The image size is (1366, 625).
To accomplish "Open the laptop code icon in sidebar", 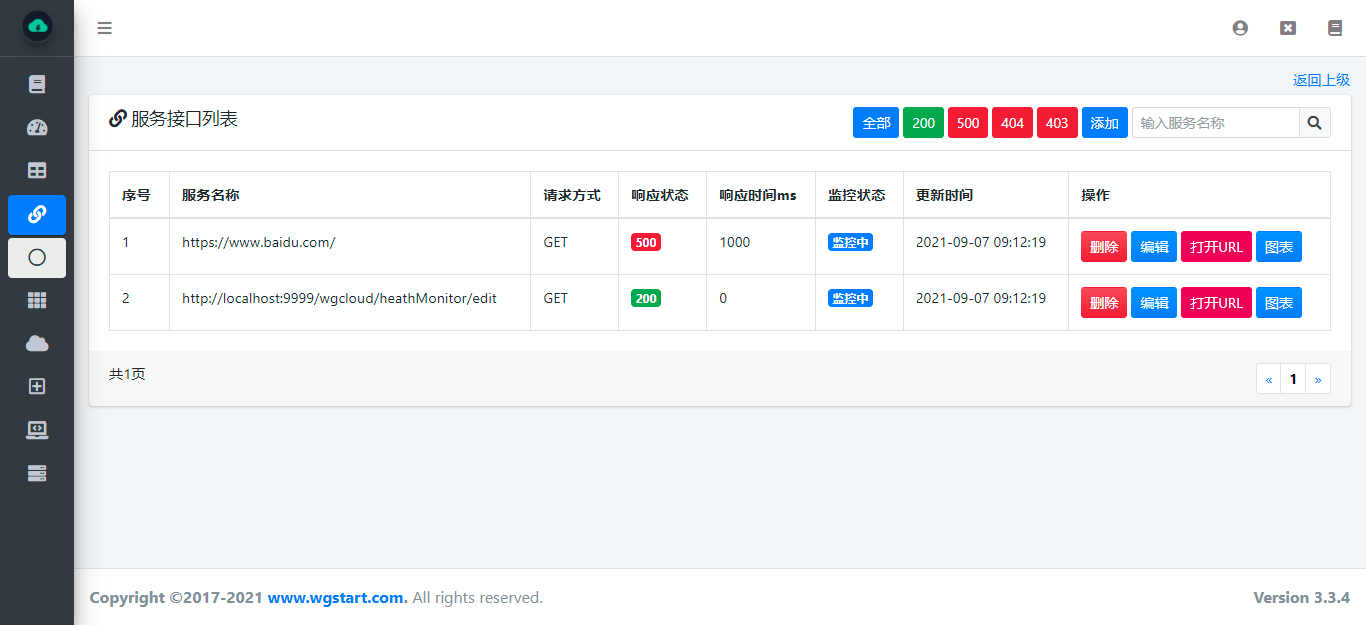I will (x=36, y=430).
